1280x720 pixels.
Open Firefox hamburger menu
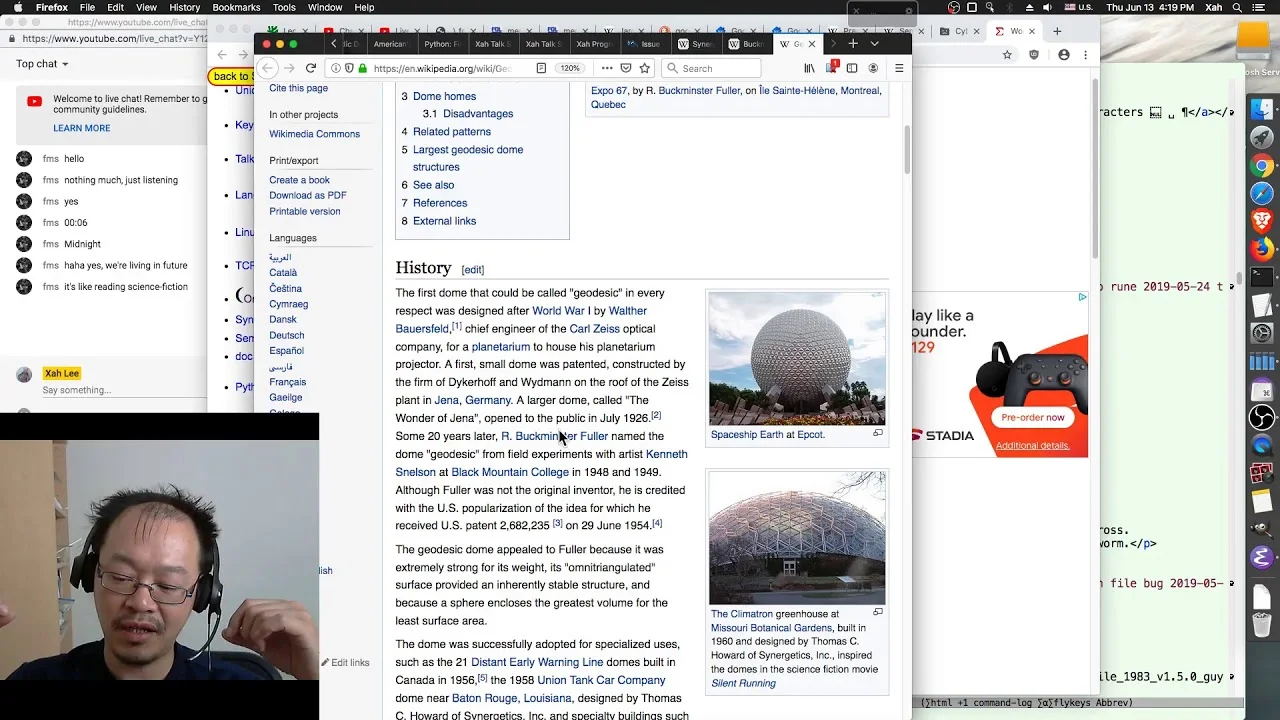(899, 68)
